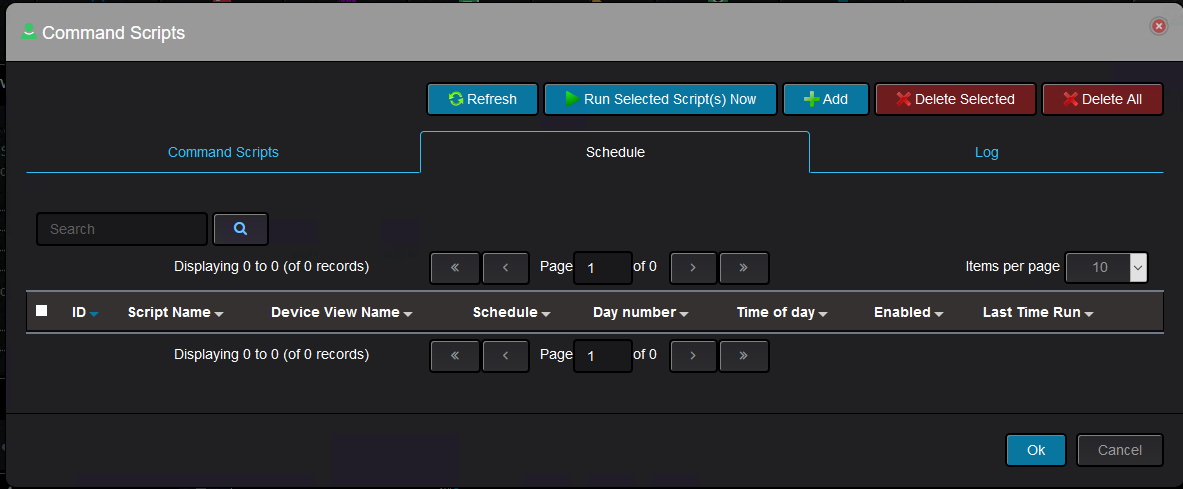This screenshot has width=1183, height=489.
Task: Toggle the select-all checkbox in table header
Action: (41, 311)
